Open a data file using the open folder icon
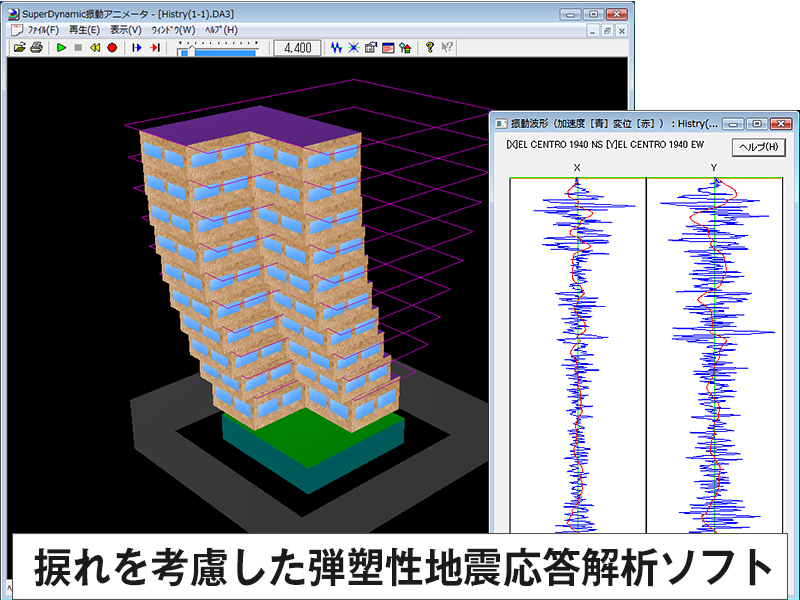 click(18, 48)
